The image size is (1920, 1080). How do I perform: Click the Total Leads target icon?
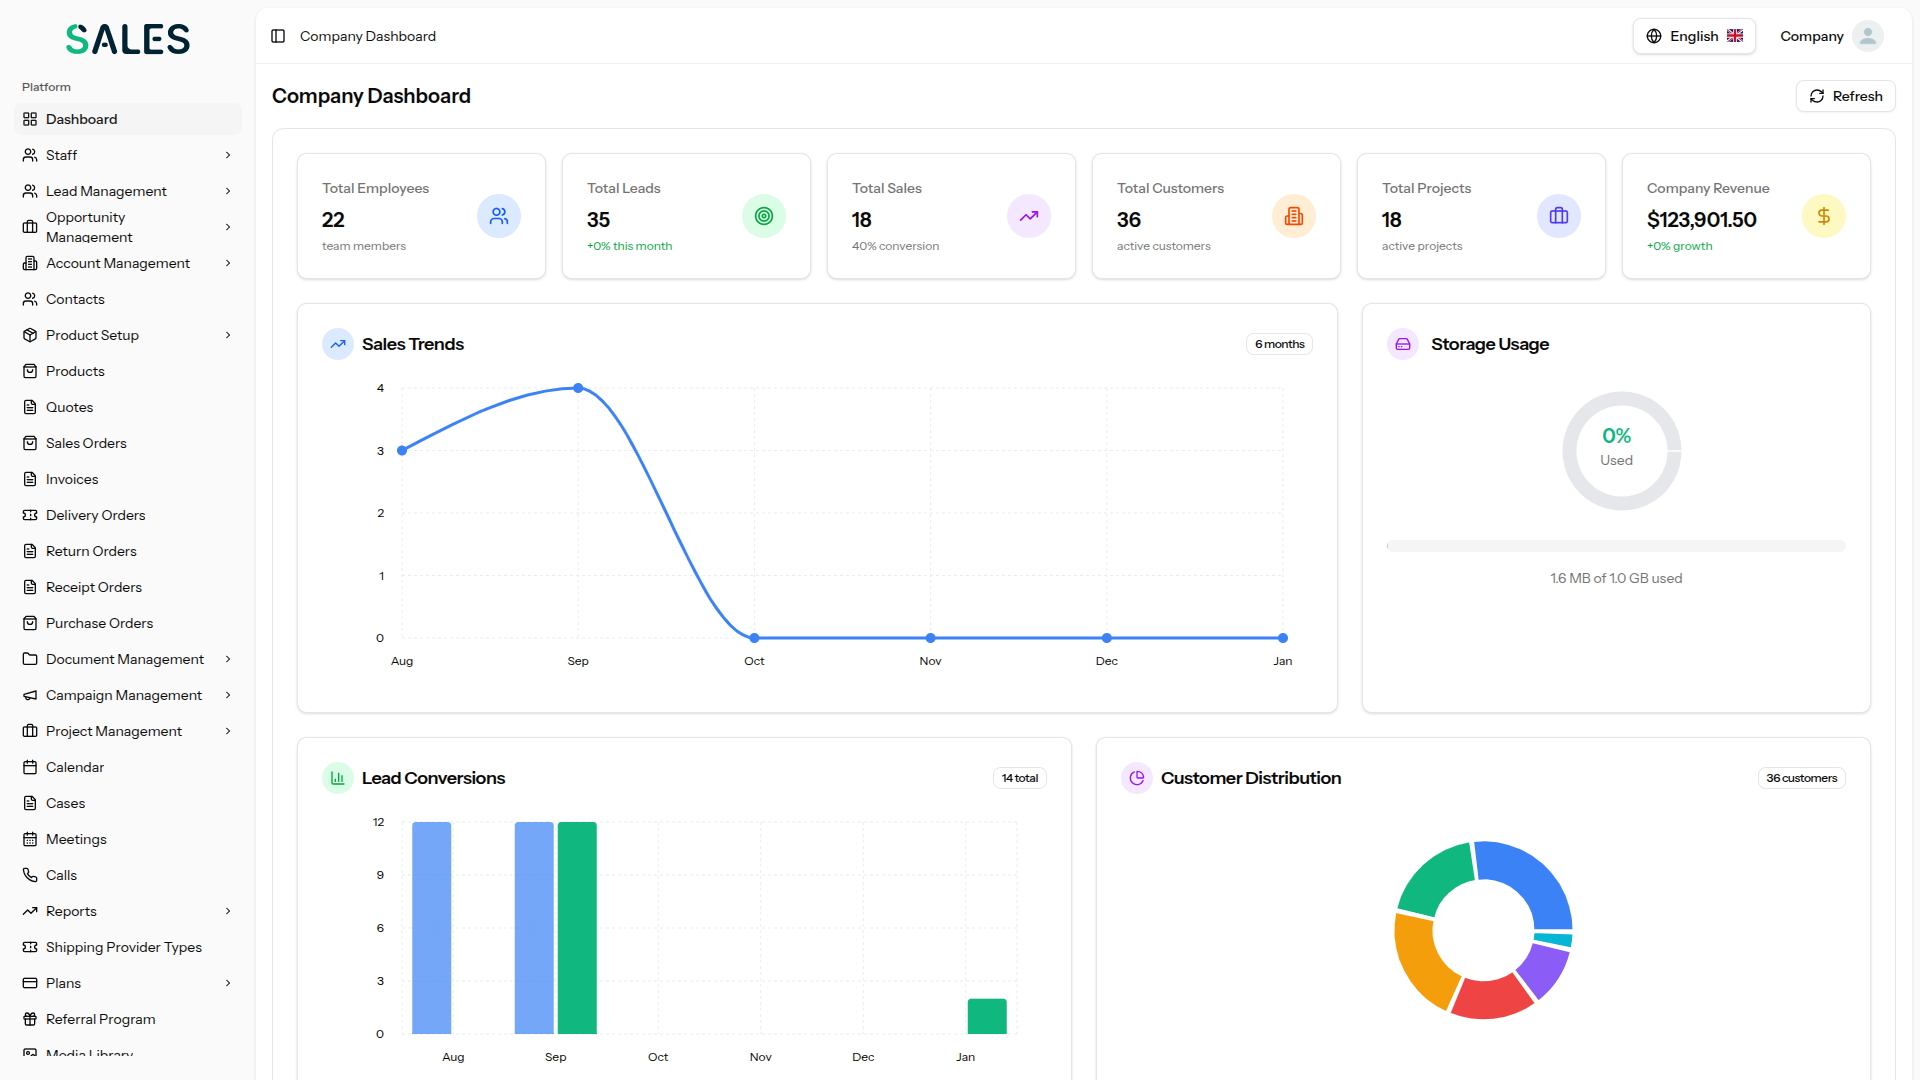point(764,215)
